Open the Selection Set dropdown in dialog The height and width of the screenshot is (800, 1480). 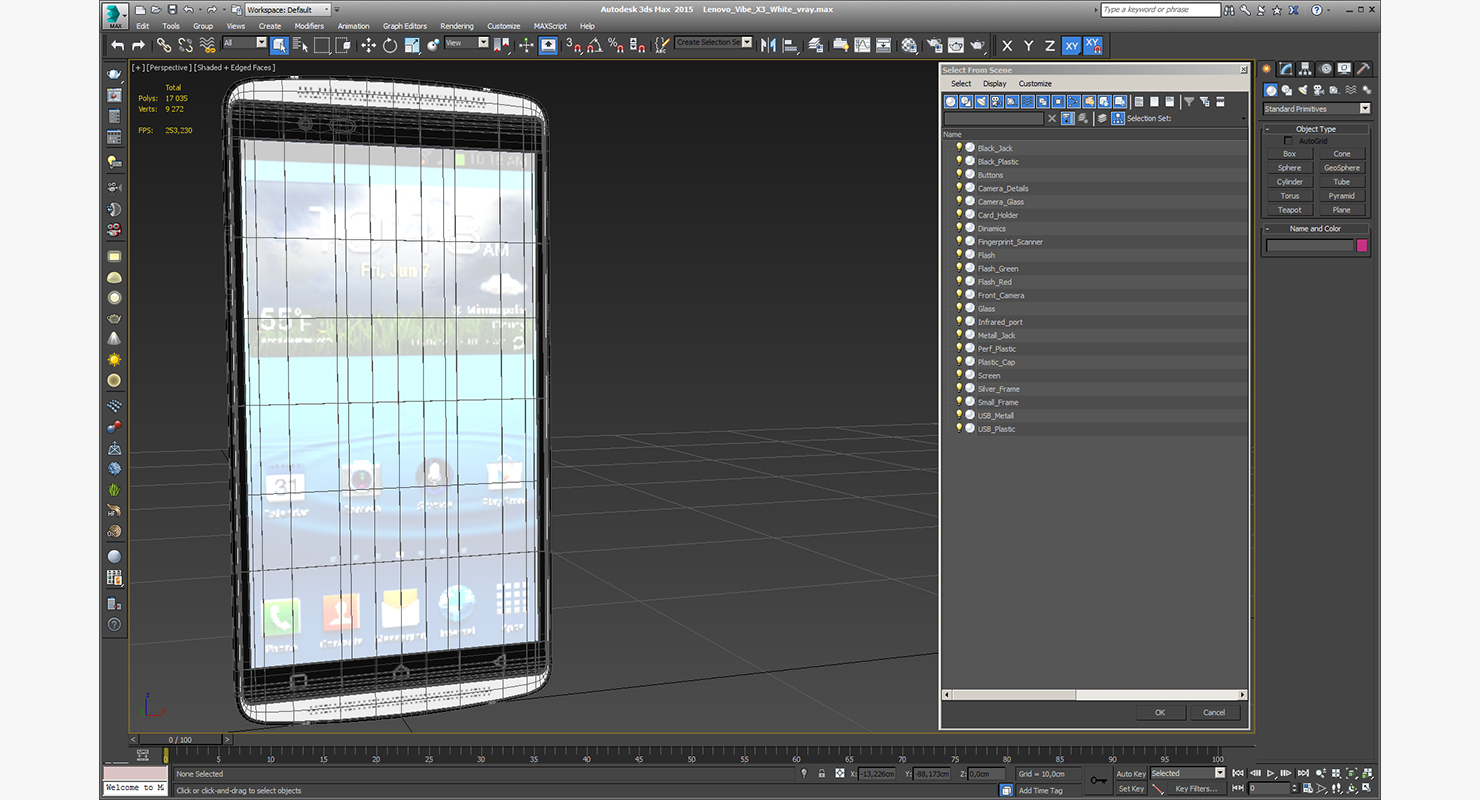pos(1244,119)
